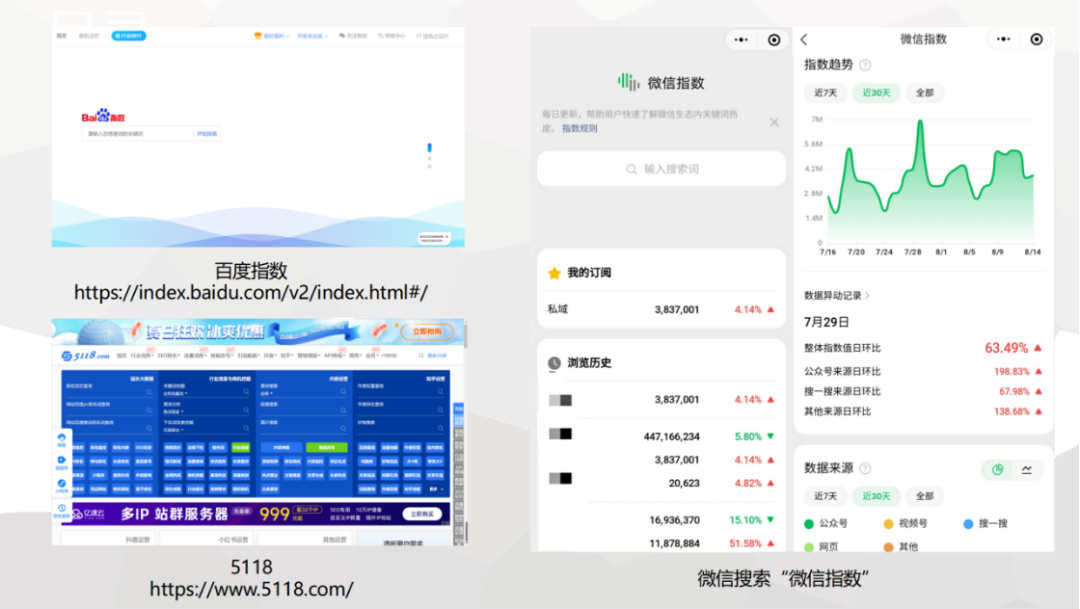Click help icon next to 指数趋势
The width and height of the screenshot is (1080, 609).
(865, 65)
